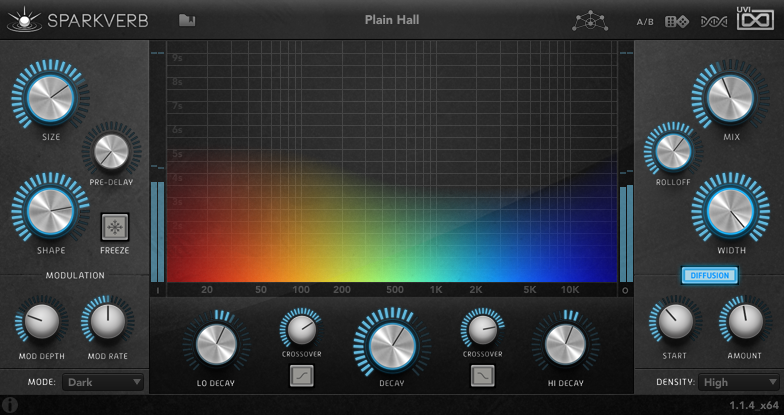Click the diffusion Start knob
Image resolution: width=784 pixels, height=415 pixels.
[675, 322]
